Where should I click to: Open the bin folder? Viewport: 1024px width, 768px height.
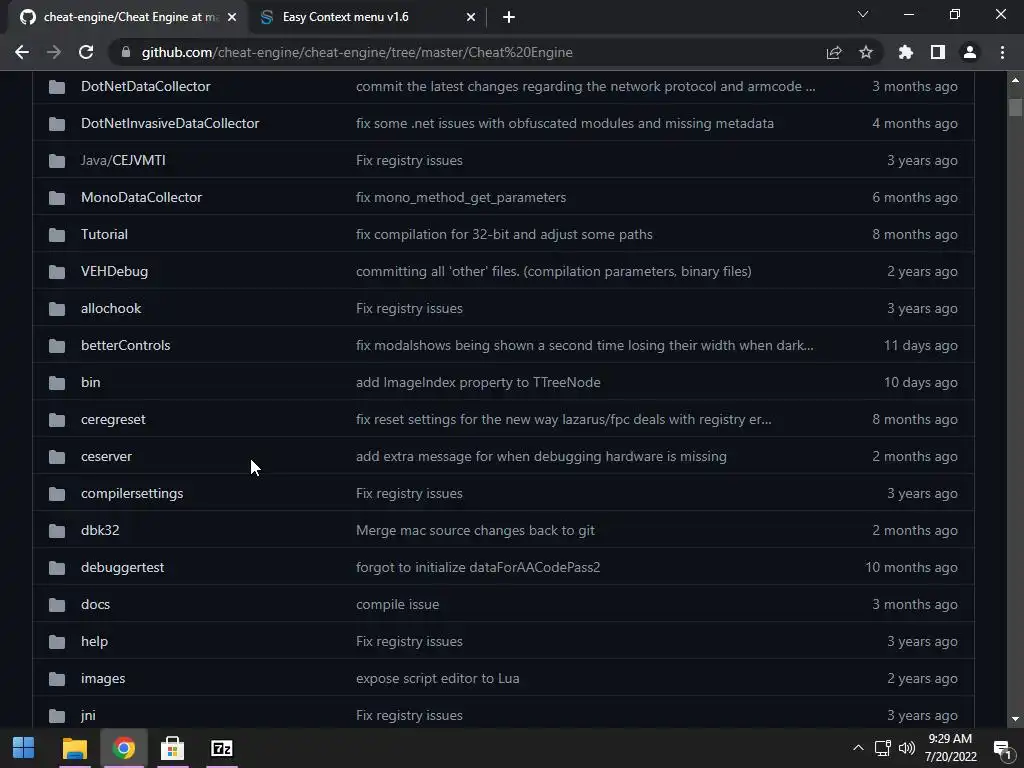tap(91, 382)
